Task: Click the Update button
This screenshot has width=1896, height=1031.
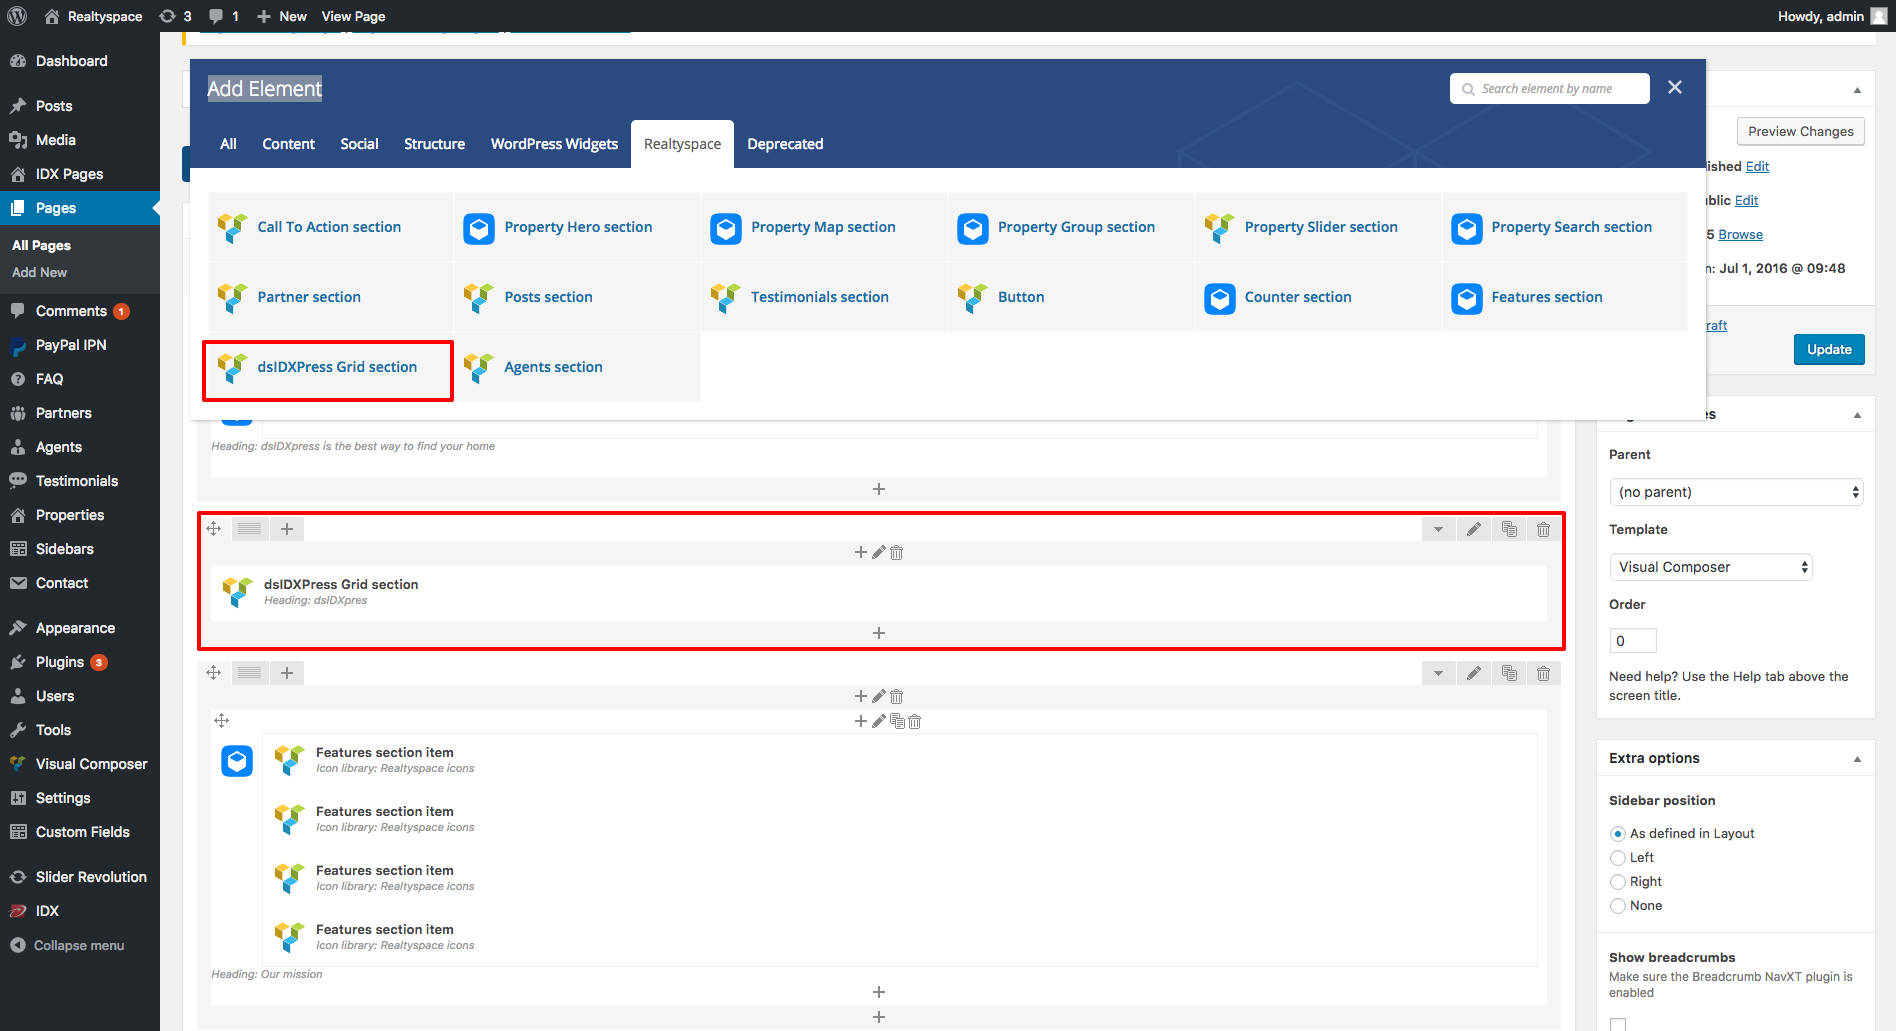Action: 1829,349
